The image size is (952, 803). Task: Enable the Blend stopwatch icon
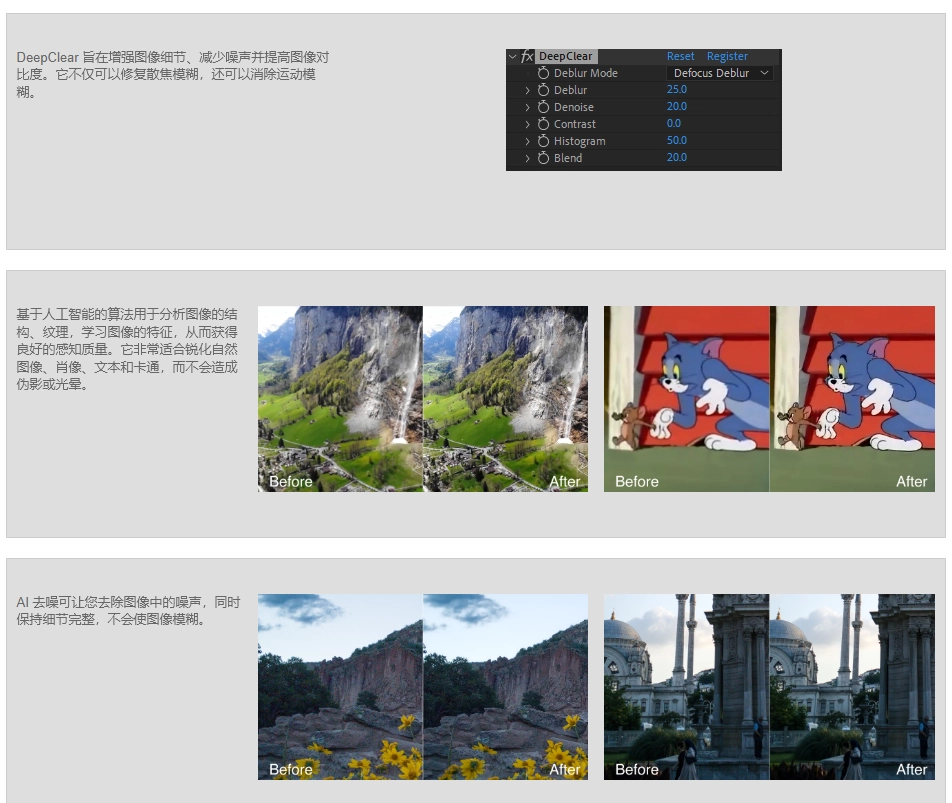544,158
